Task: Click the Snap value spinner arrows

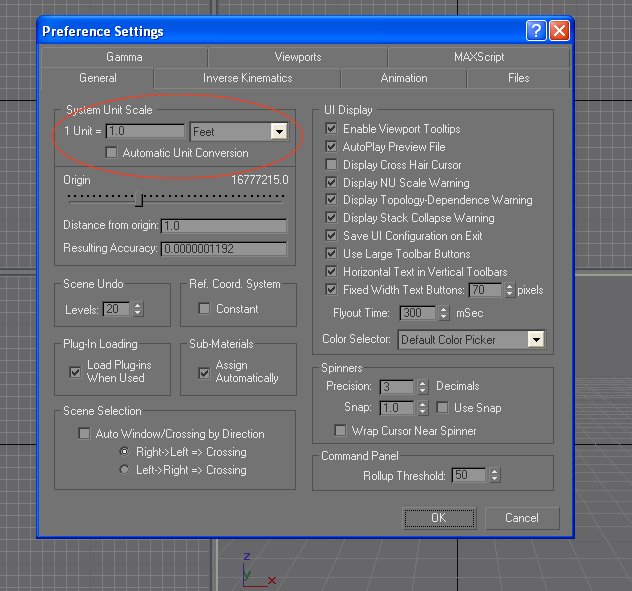Action: [x=424, y=408]
